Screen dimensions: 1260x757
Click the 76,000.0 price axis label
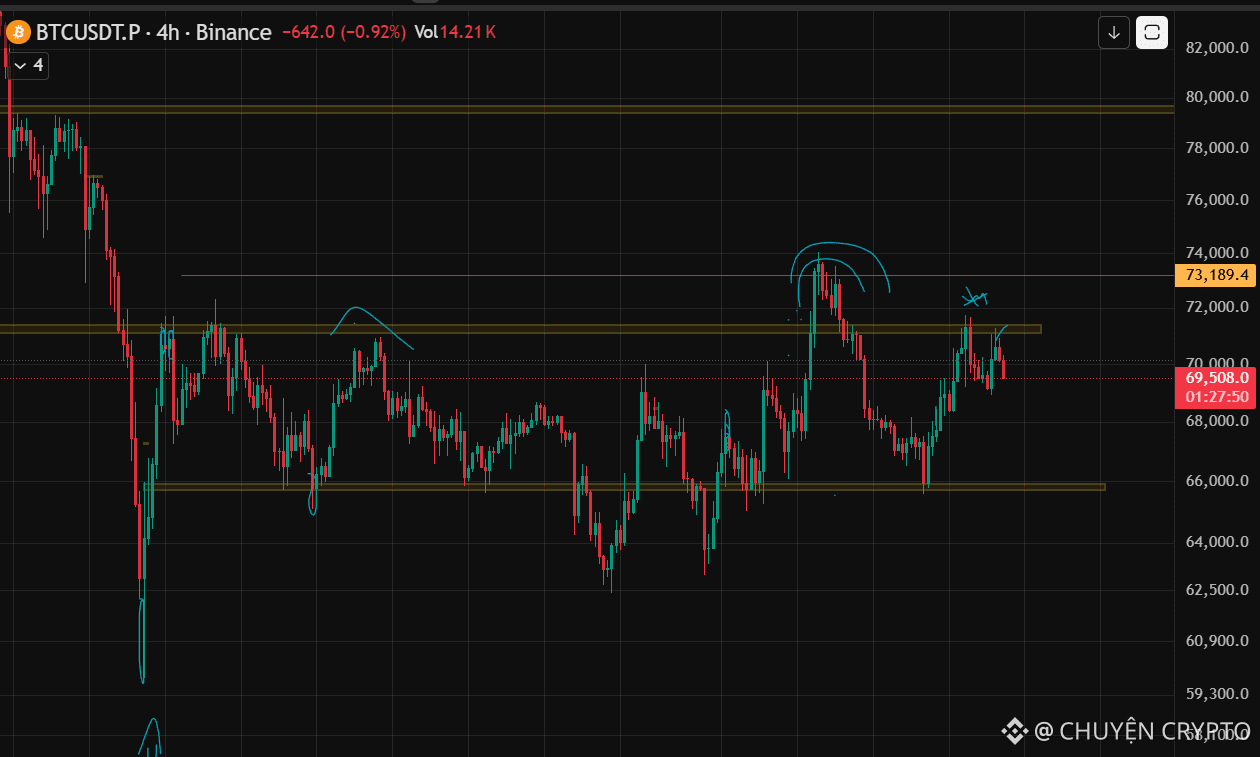1216,199
